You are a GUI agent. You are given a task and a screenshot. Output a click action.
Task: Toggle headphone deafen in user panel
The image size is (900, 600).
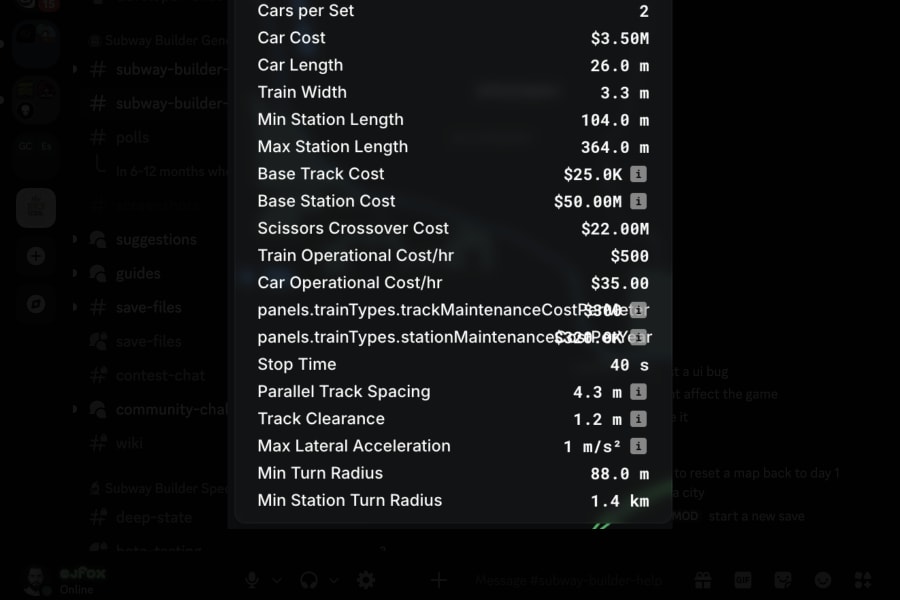click(x=309, y=580)
